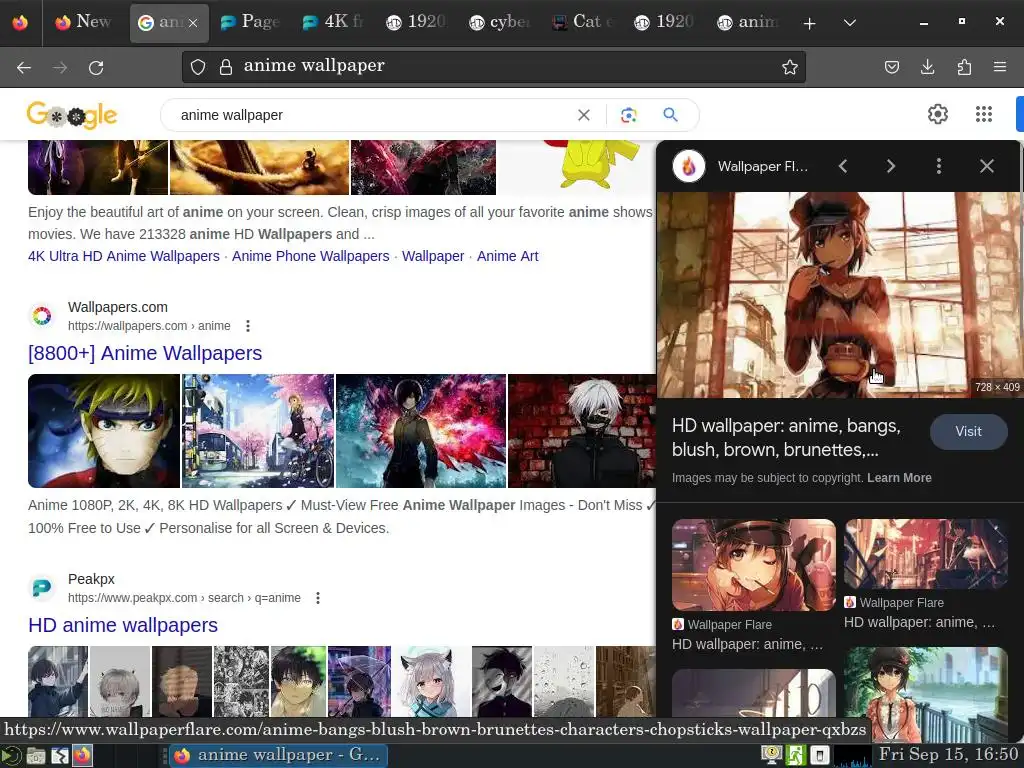Open the Firefox hamburger menu
Screen dimensions: 1024x768
999,67
